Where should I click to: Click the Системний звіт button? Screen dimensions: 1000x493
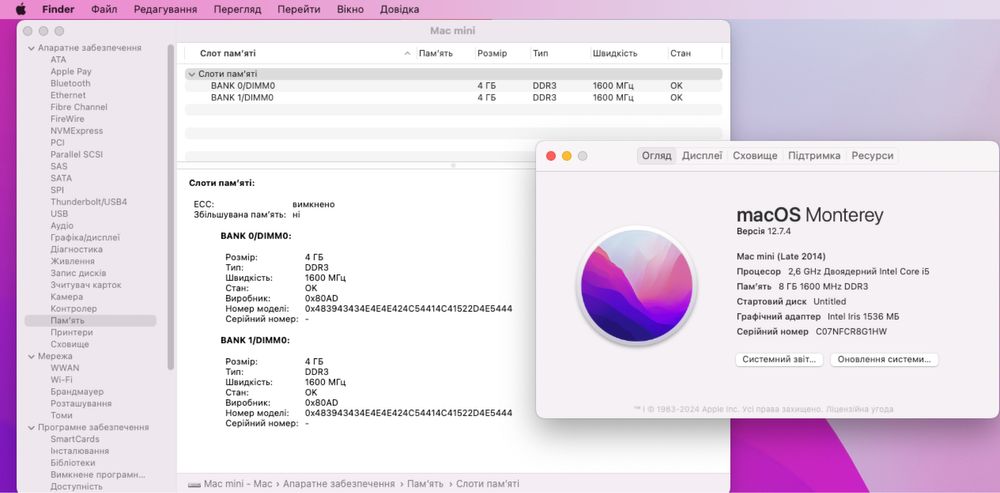pos(779,359)
